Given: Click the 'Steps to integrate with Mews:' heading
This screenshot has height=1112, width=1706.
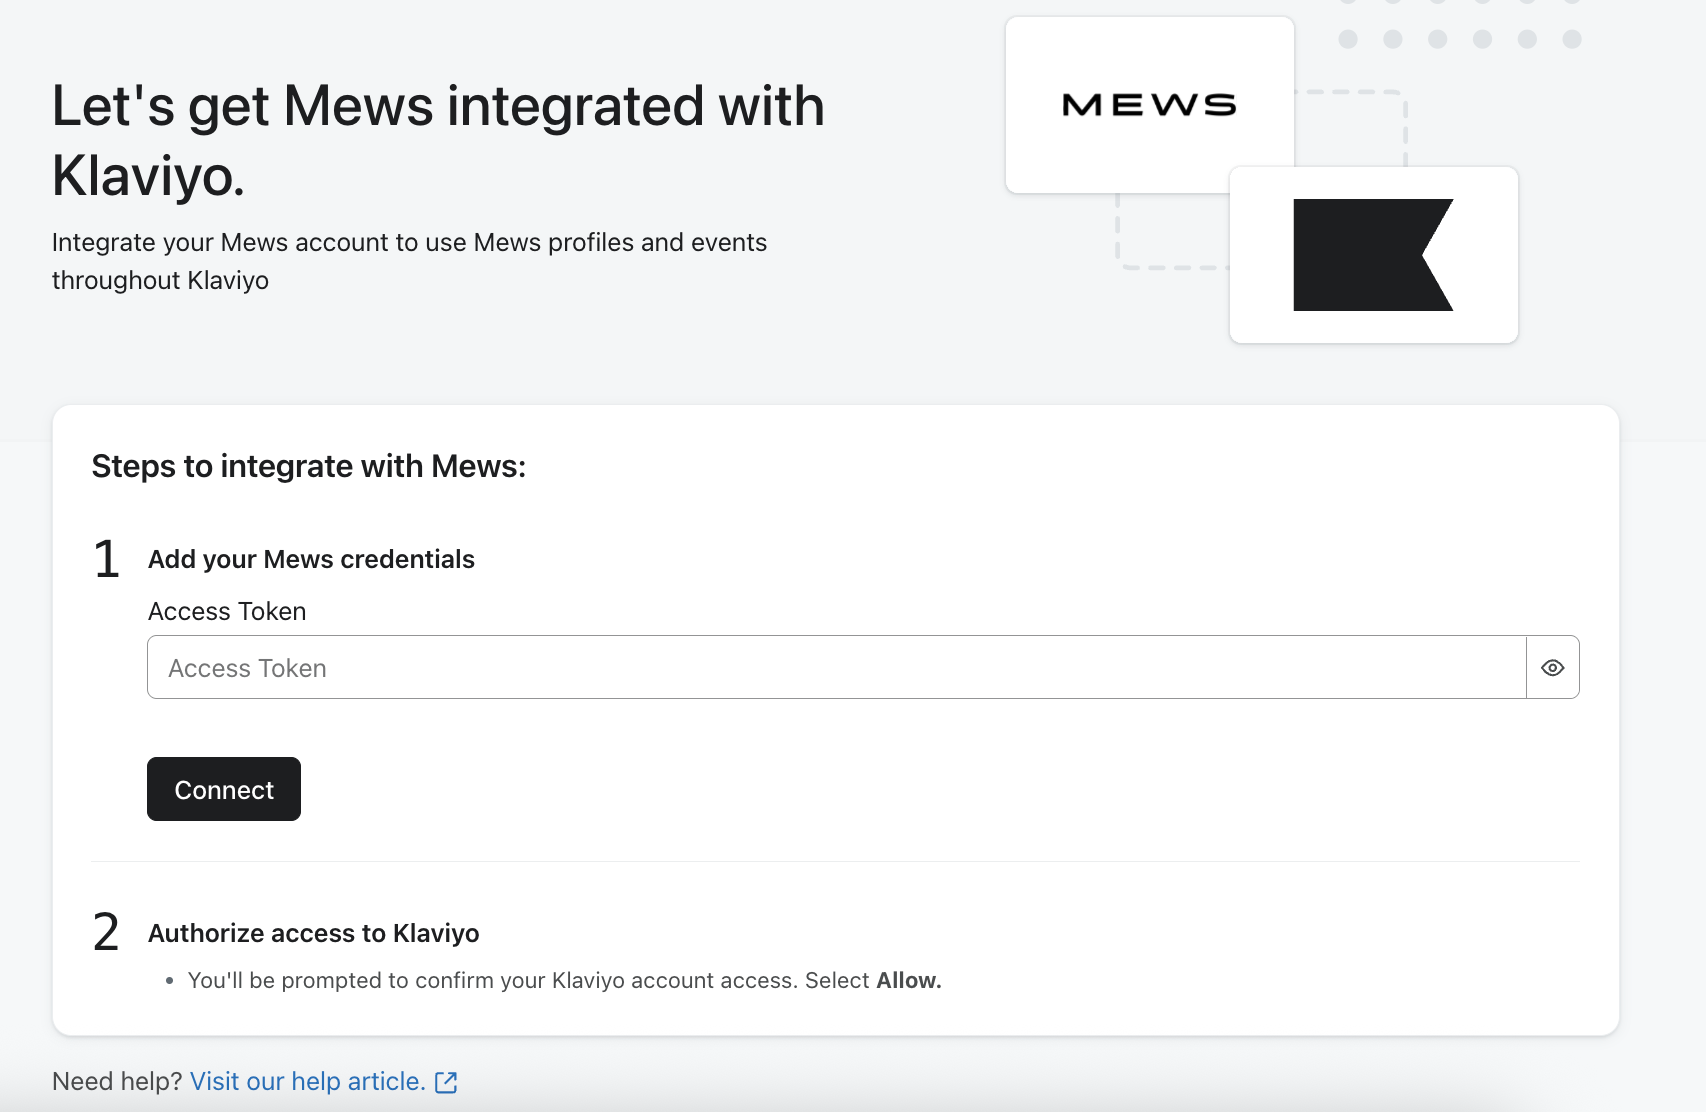Looking at the screenshot, I should pyautogui.click(x=308, y=466).
